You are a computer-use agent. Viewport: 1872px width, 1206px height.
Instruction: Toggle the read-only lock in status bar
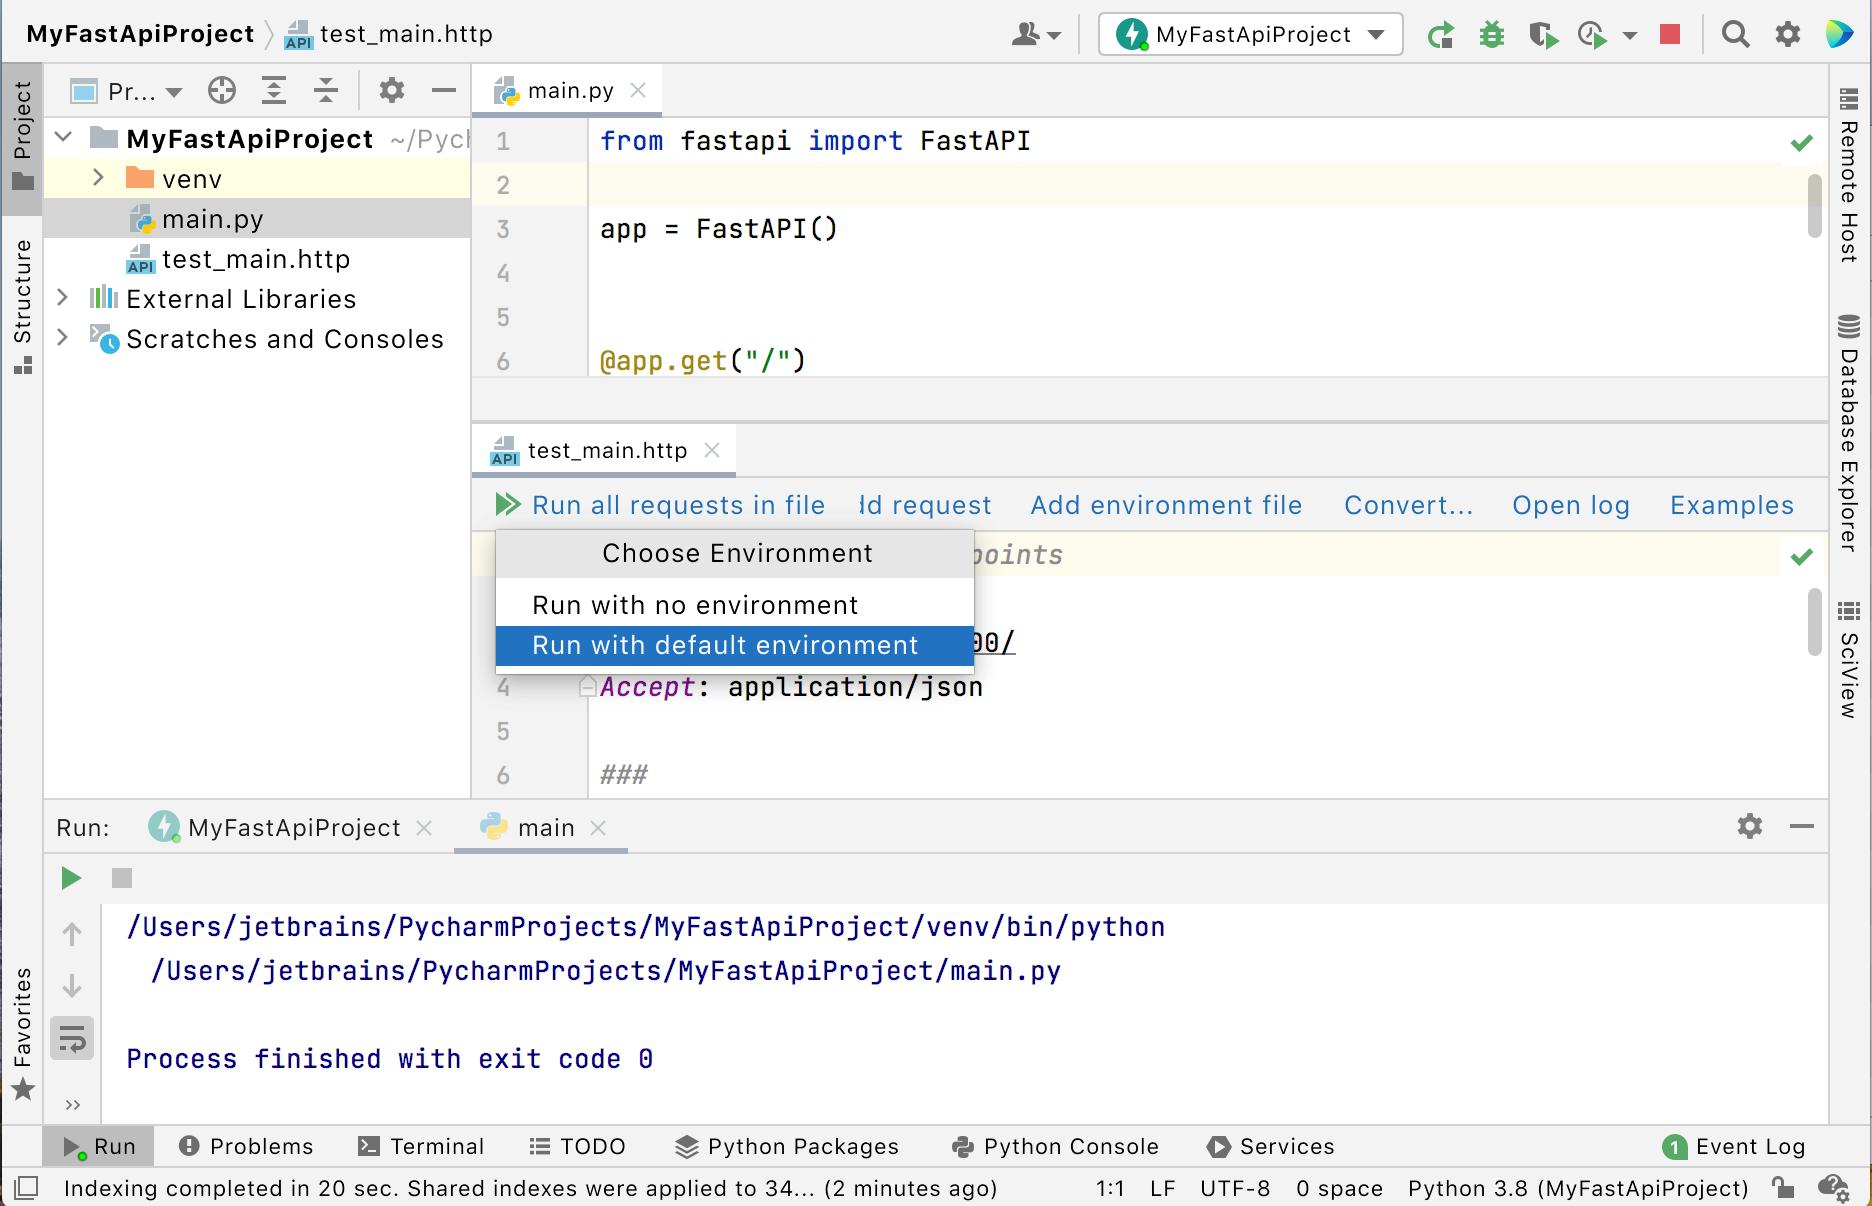coord(1784,1188)
